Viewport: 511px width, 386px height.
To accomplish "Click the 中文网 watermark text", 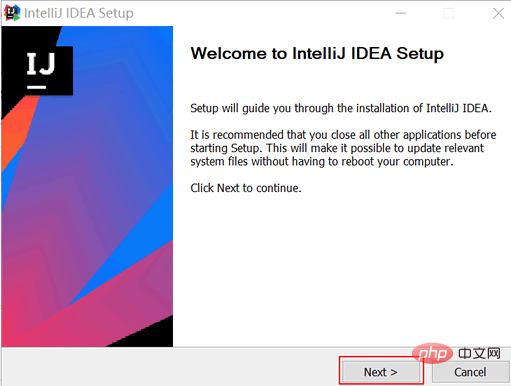I will (479, 354).
